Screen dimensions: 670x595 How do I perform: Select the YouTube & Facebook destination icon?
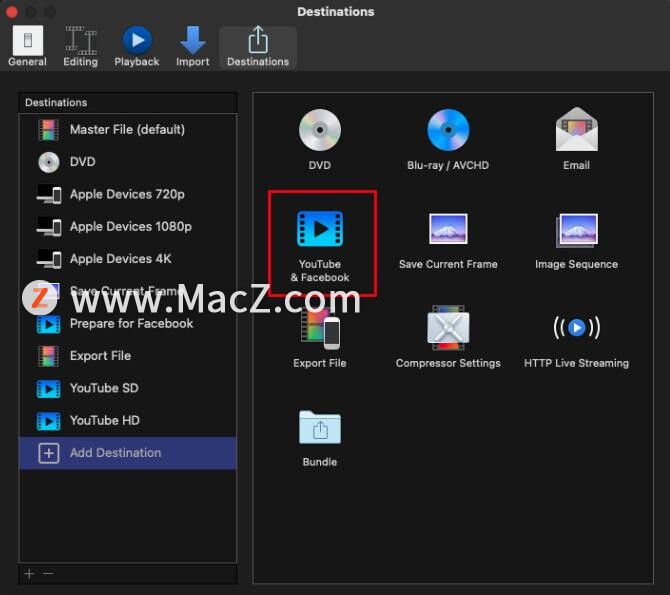click(320, 229)
